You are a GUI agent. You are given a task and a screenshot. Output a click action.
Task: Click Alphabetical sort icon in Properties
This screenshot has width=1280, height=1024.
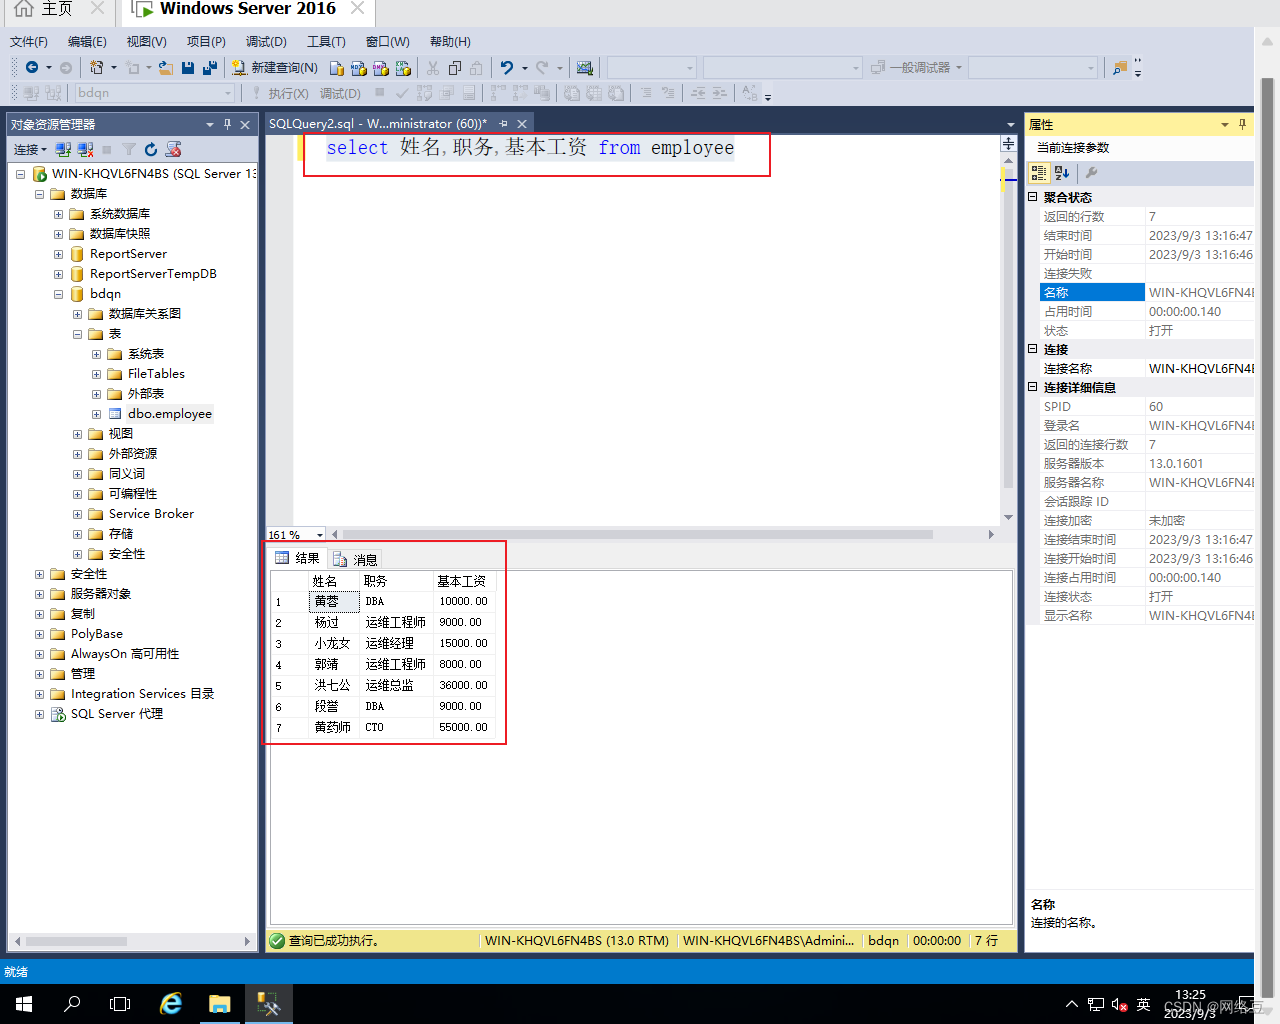coord(1062,172)
